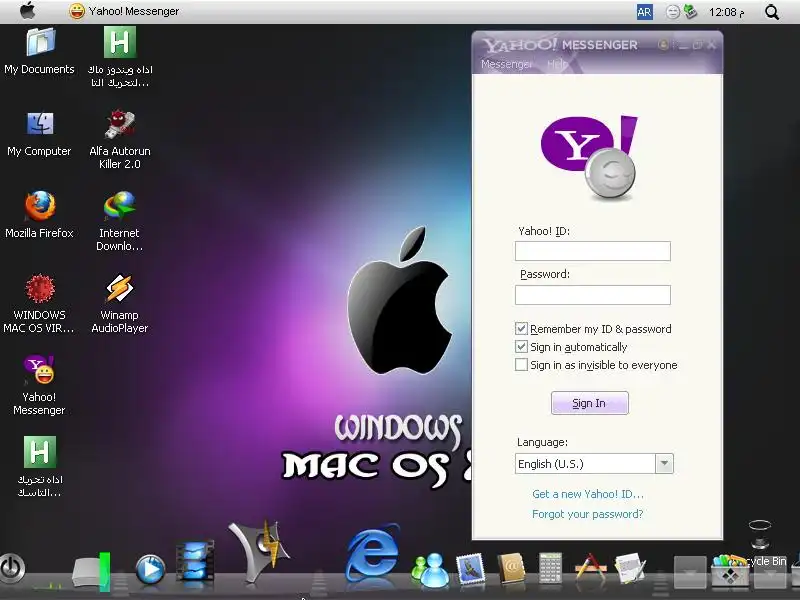Click the drive icon with green bar in dock
This screenshot has width=800, height=600.
[91, 571]
